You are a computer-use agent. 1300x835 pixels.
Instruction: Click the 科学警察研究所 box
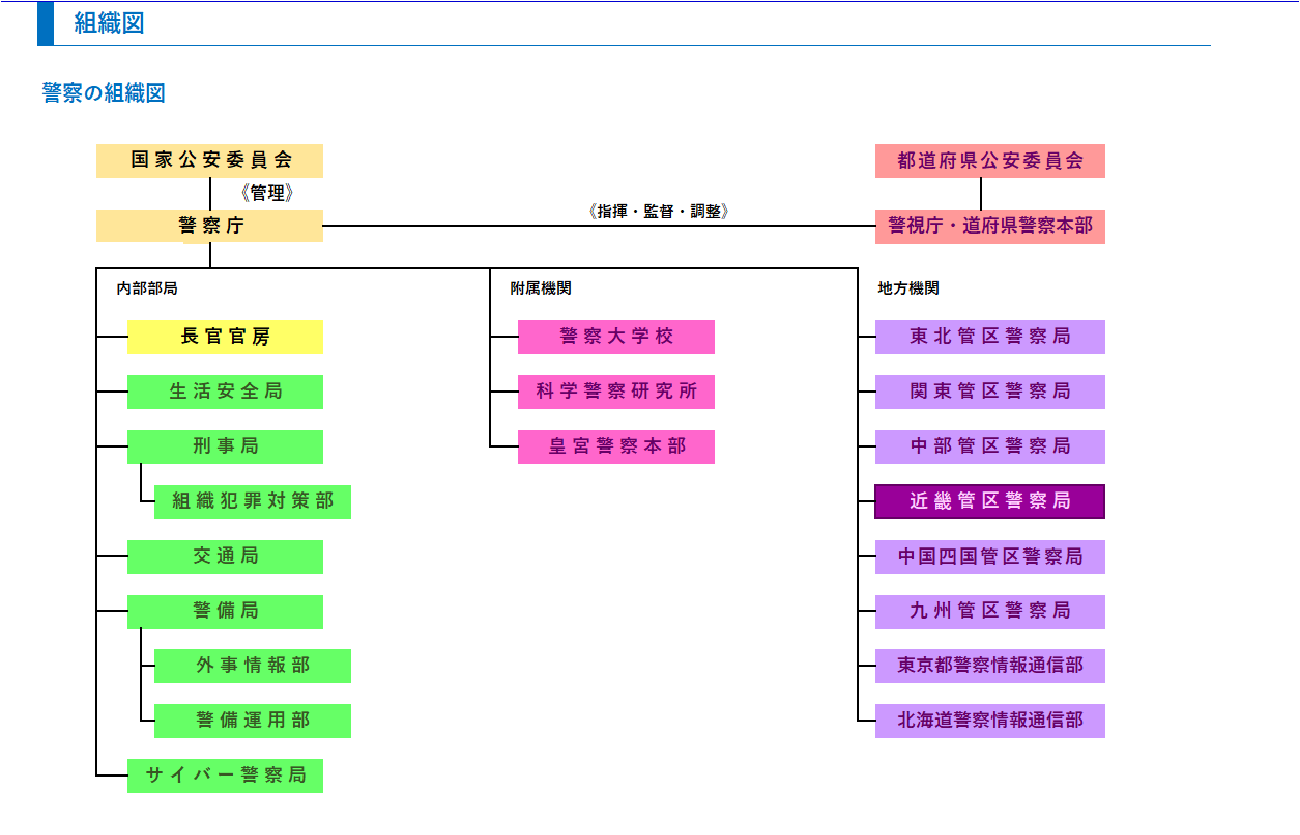tap(616, 392)
